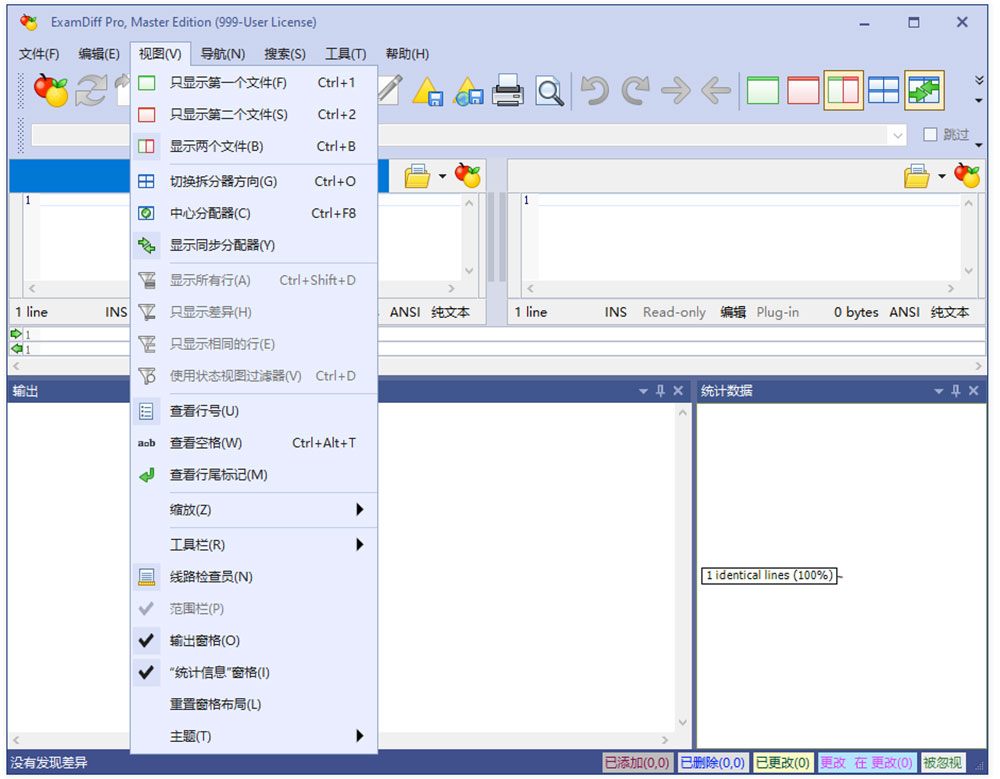Click the printer icon
Image resolution: width=1000 pixels, height=779 pixels.
tap(508, 91)
